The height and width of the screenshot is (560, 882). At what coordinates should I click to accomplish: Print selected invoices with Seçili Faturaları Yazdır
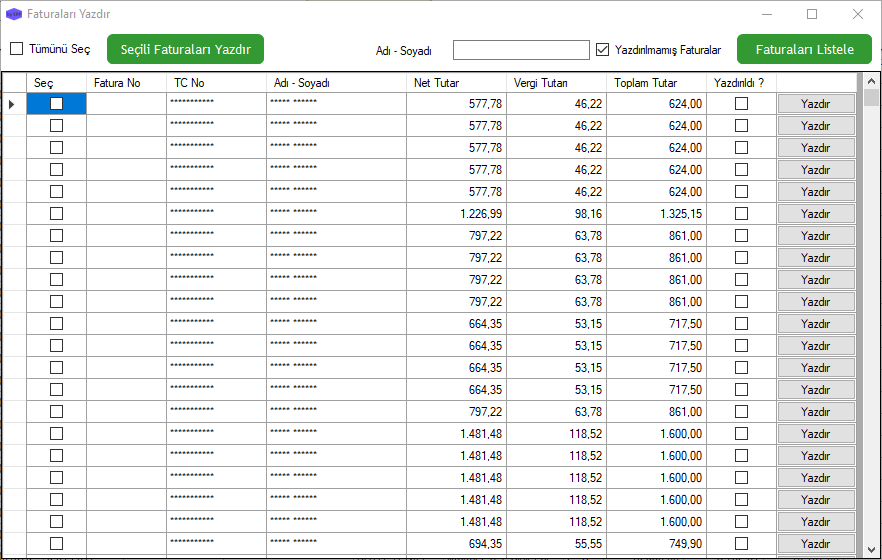185,49
